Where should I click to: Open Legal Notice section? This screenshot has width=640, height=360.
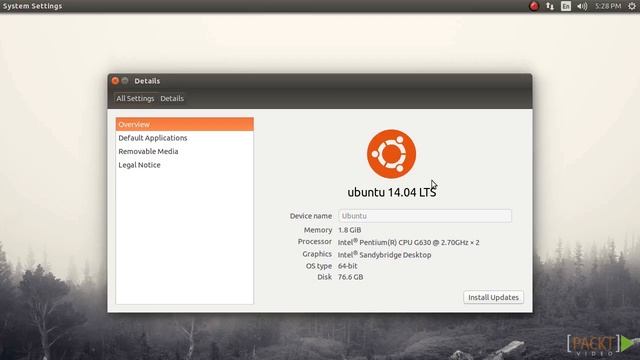tap(184, 165)
